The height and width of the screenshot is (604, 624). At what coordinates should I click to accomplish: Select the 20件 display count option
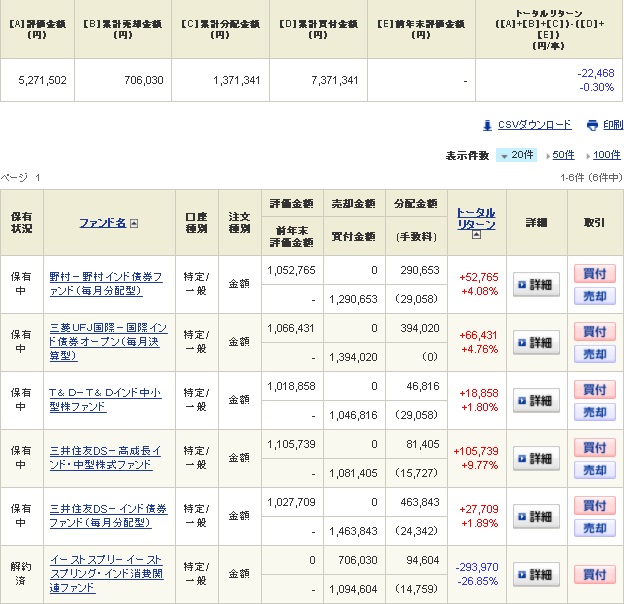517,155
